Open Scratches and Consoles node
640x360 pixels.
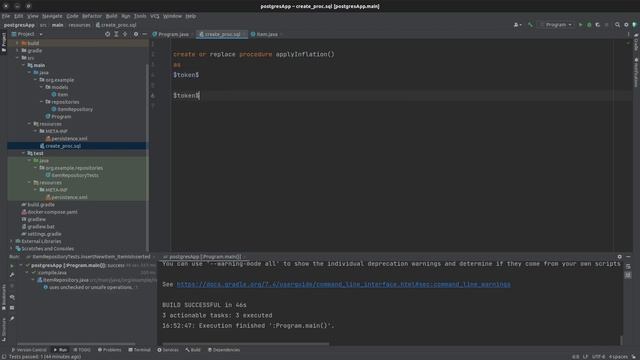[44, 249]
